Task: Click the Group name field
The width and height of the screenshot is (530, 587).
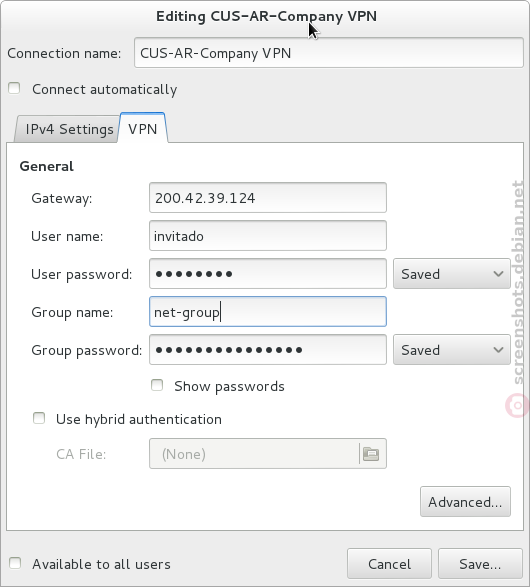Action: tap(268, 311)
